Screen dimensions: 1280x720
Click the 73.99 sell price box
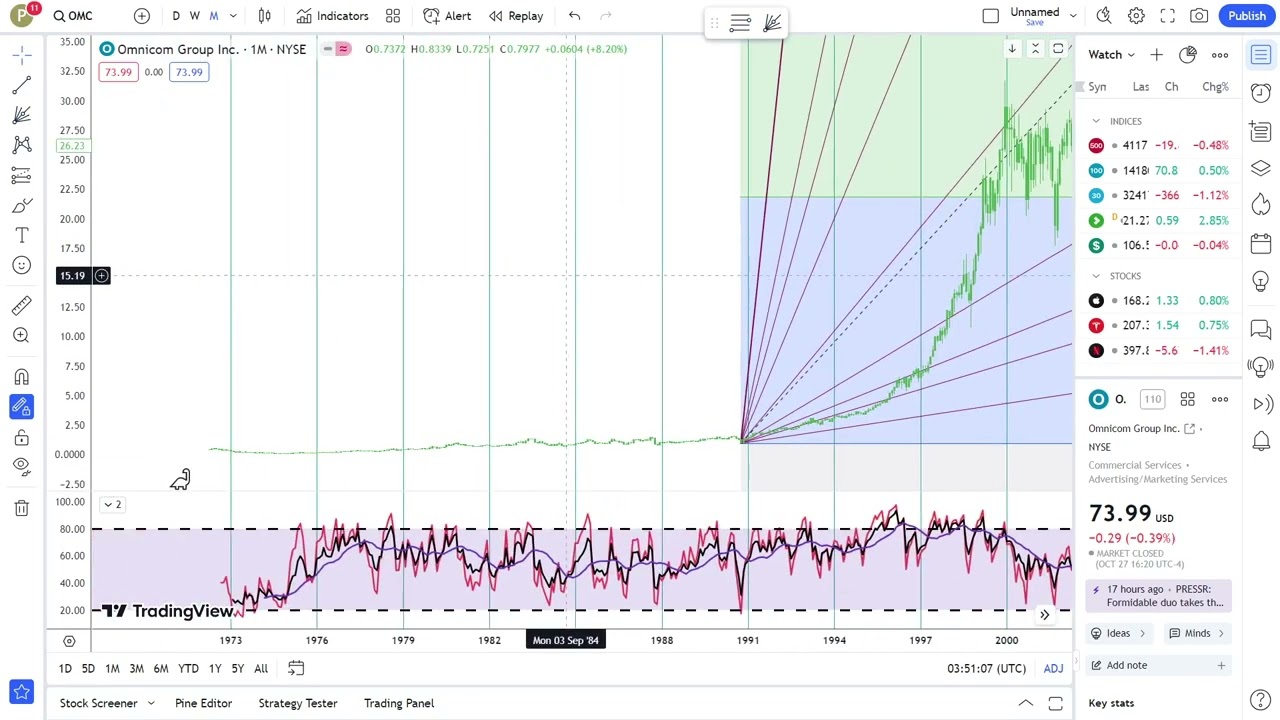coord(118,72)
